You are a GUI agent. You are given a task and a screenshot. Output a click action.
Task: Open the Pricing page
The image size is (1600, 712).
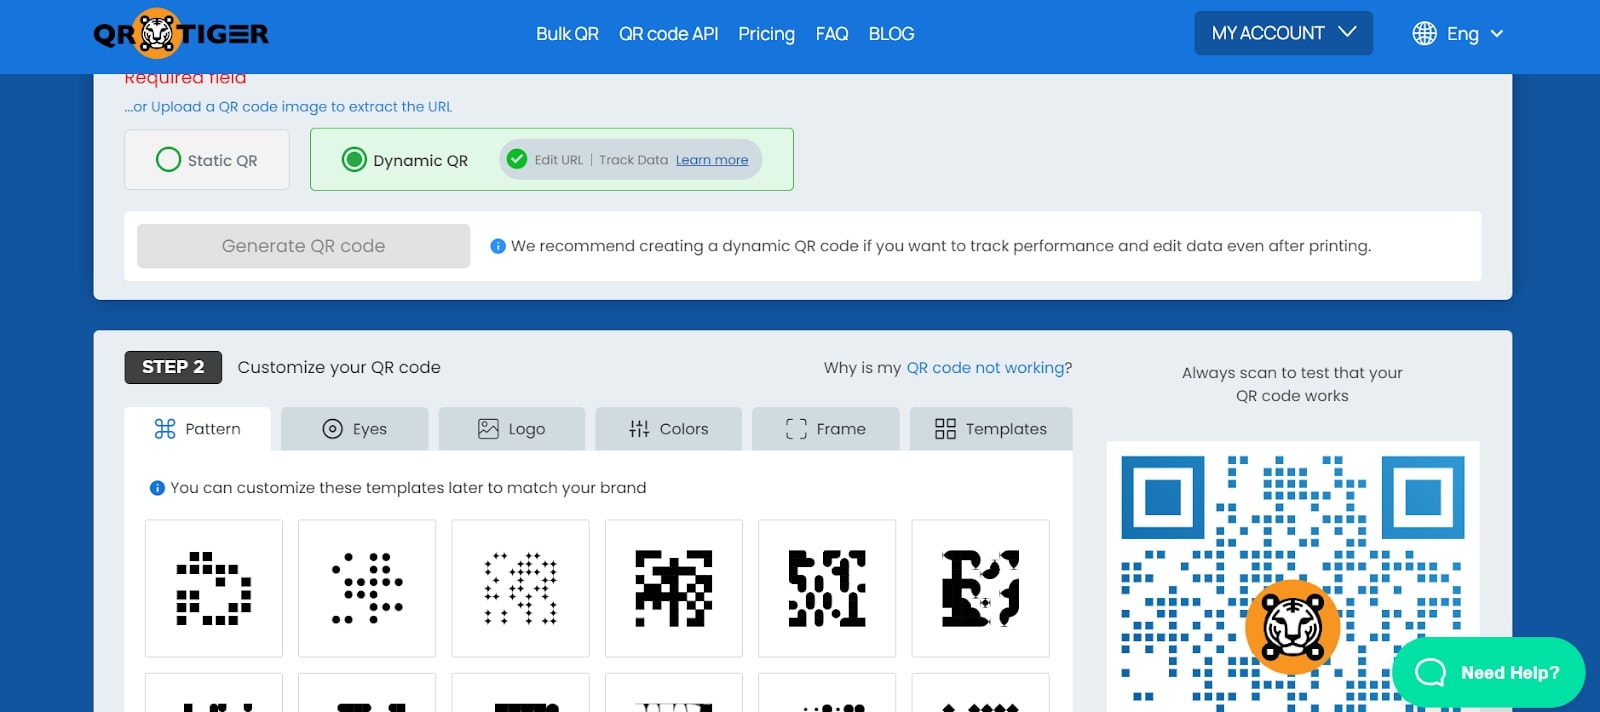(x=766, y=34)
